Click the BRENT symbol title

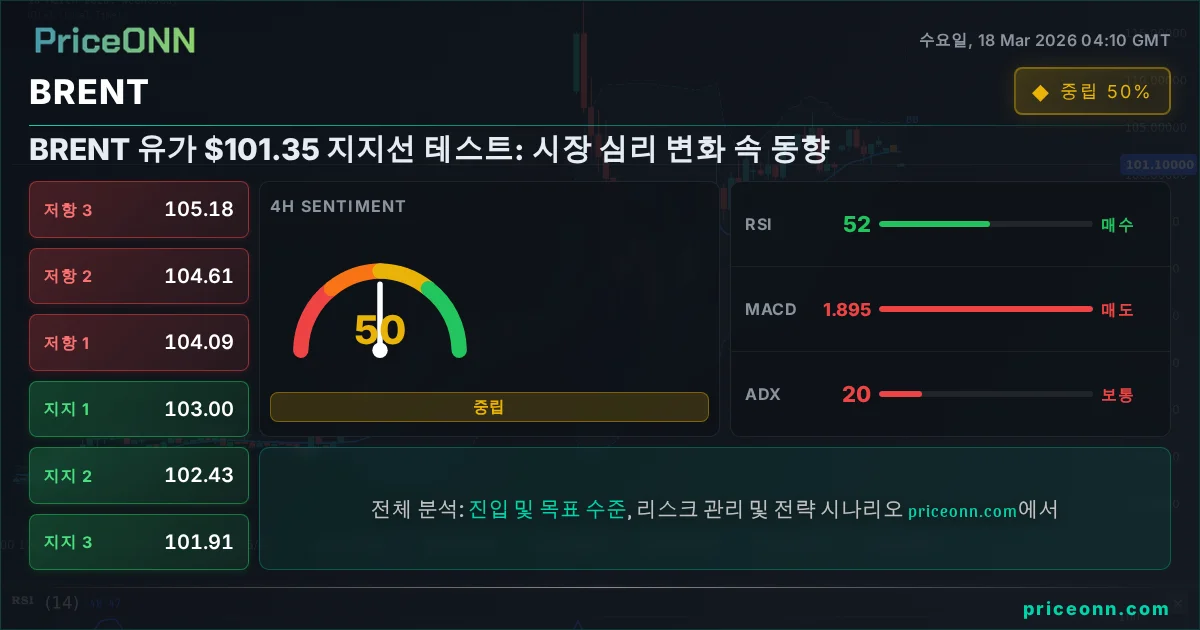tap(89, 92)
